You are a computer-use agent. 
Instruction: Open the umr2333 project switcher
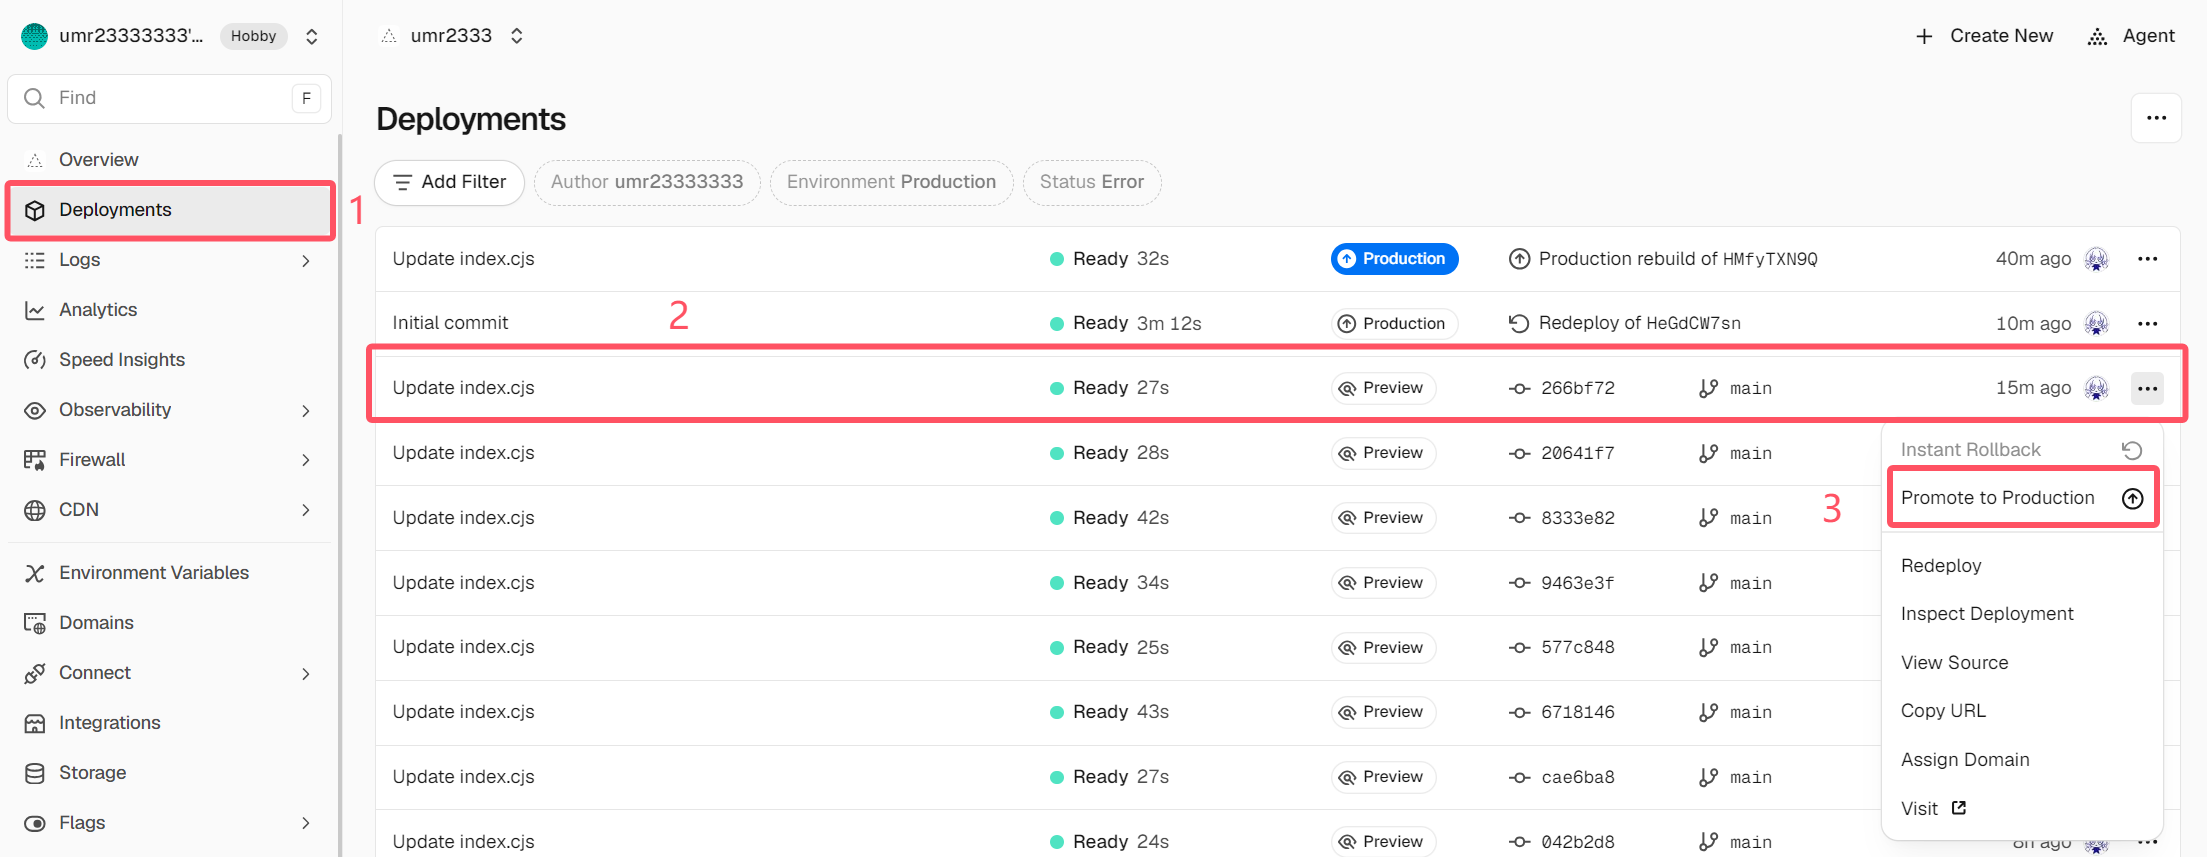point(516,36)
